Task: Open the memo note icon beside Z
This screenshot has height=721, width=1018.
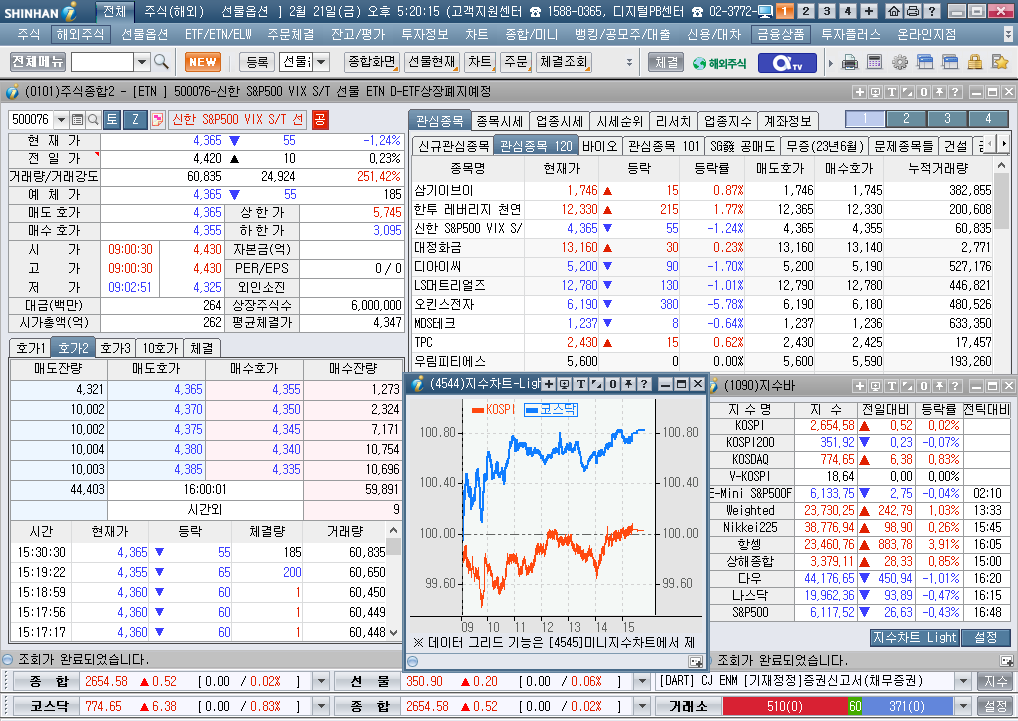Action: pos(157,119)
